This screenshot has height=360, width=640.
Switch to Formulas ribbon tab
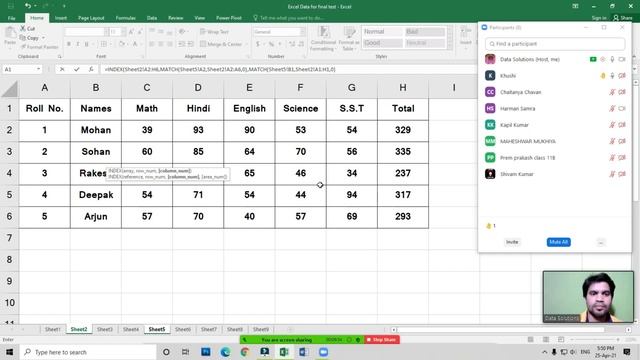(125, 18)
